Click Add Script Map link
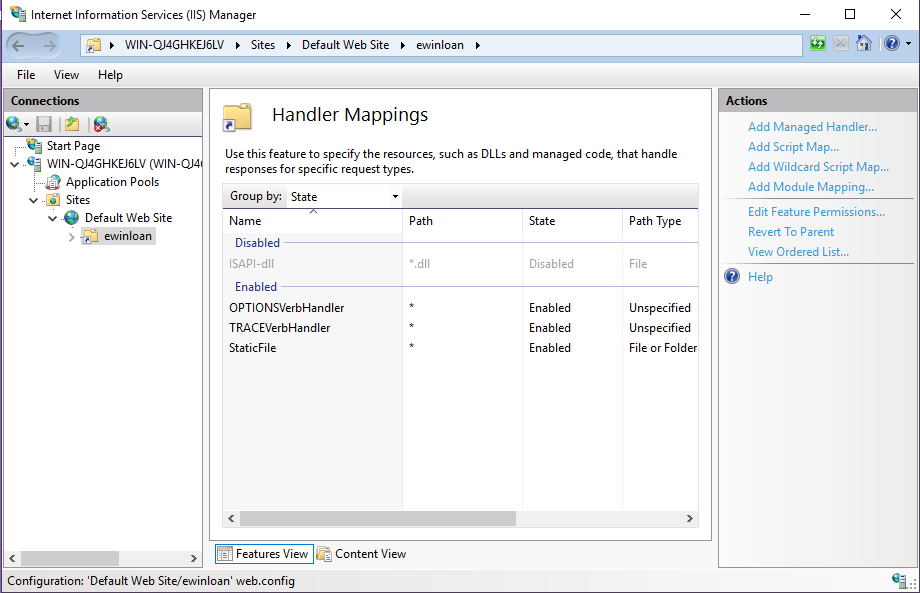This screenshot has width=920, height=593. pyautogui.click(x=793, y=147)
